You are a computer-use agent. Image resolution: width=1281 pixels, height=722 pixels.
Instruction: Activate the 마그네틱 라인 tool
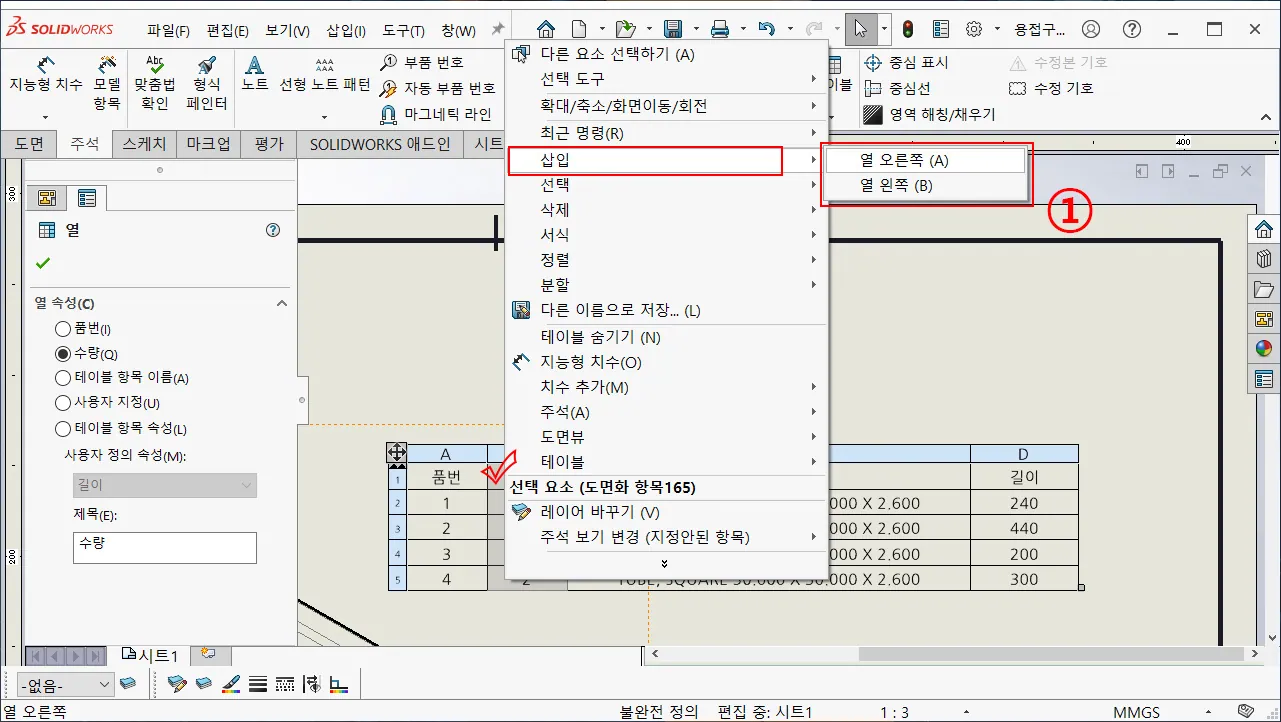click(x=388, y=115)
